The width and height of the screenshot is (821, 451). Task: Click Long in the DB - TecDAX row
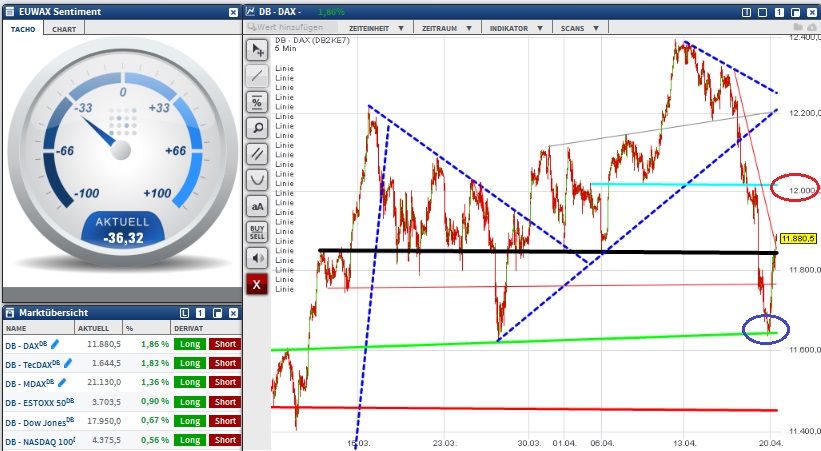(190, 363)
